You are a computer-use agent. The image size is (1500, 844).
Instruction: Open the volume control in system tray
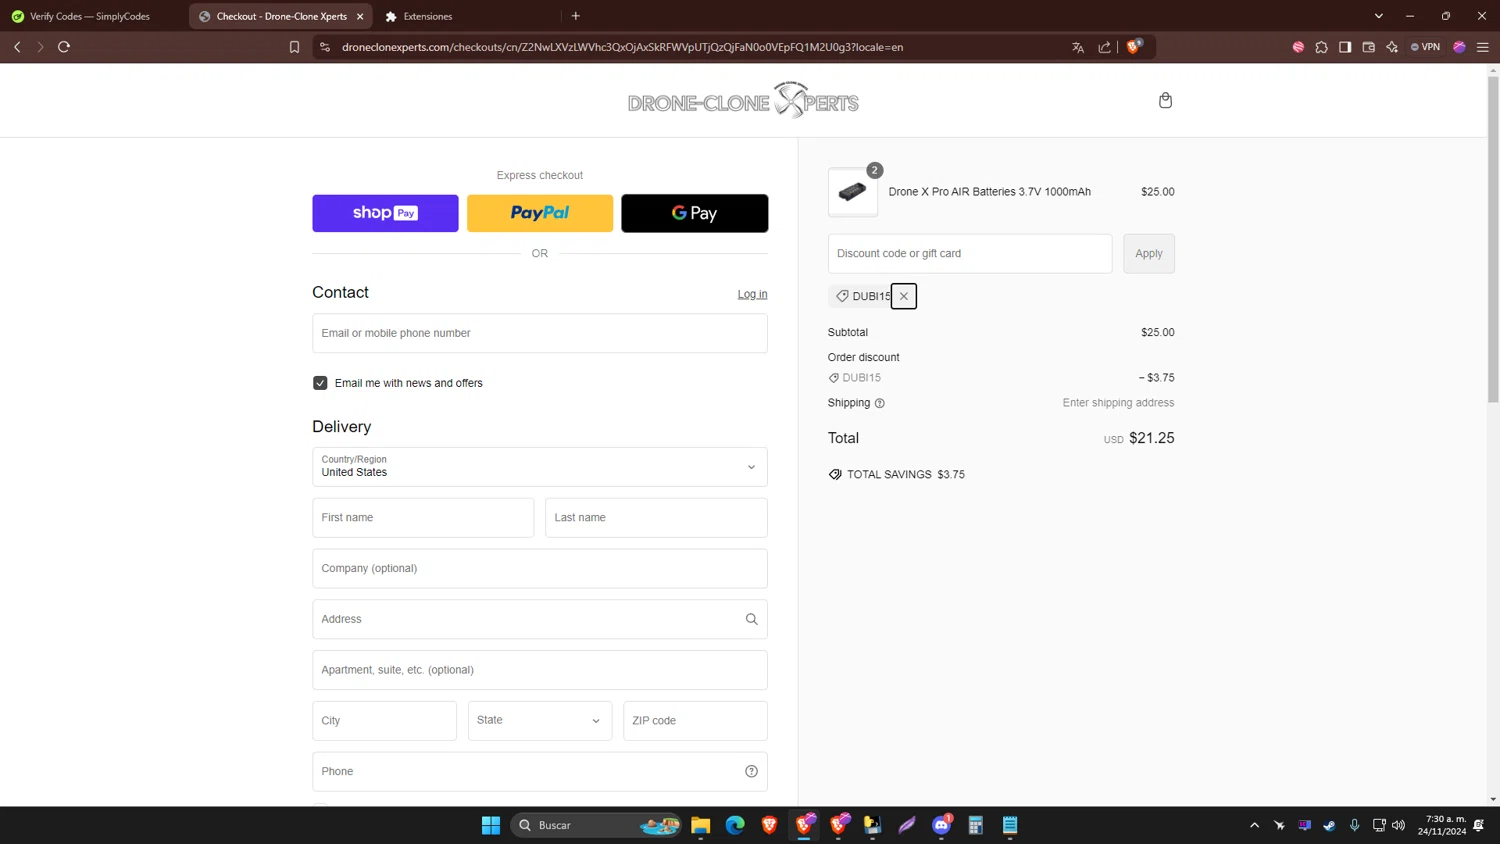point(1398,825)
